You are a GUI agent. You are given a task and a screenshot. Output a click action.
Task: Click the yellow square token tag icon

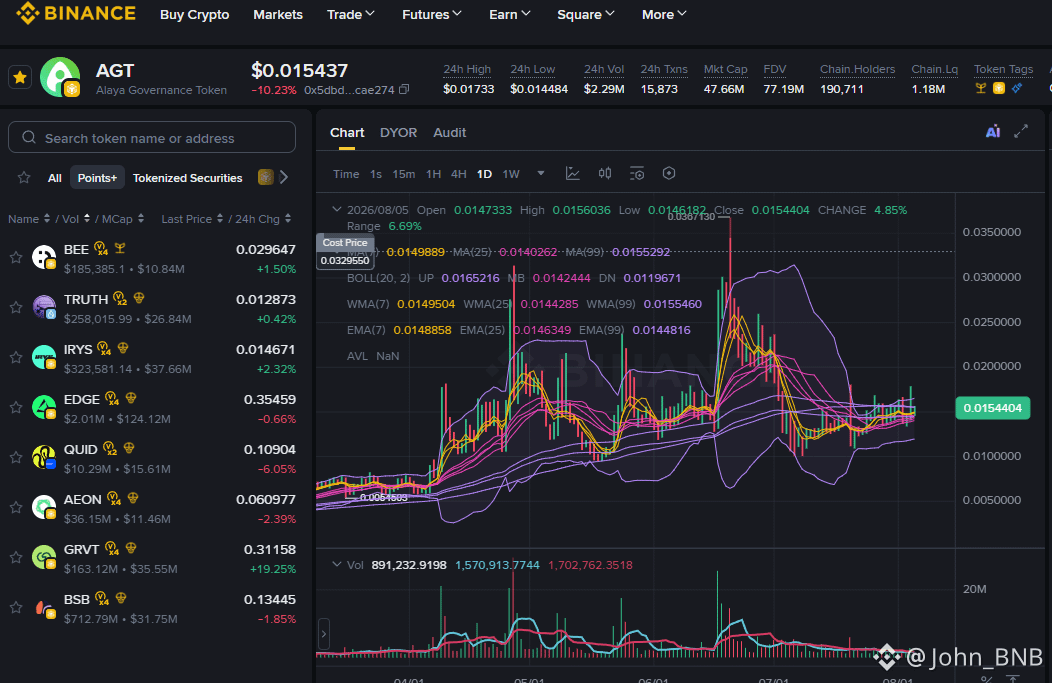point(999,89)
